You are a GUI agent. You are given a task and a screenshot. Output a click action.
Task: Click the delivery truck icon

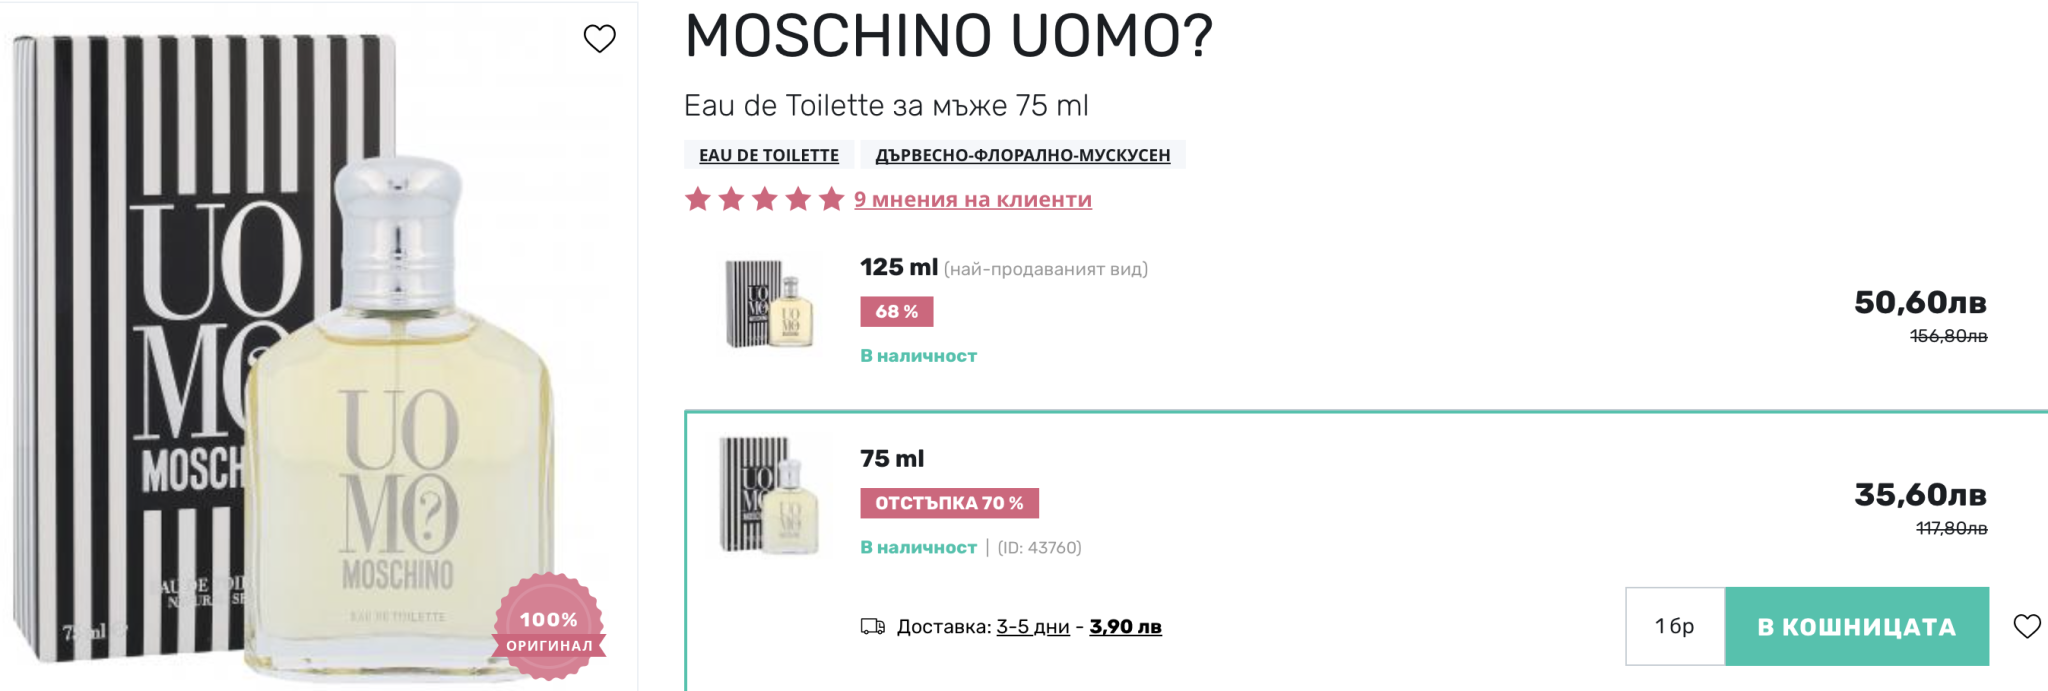[x=872, y=627]
